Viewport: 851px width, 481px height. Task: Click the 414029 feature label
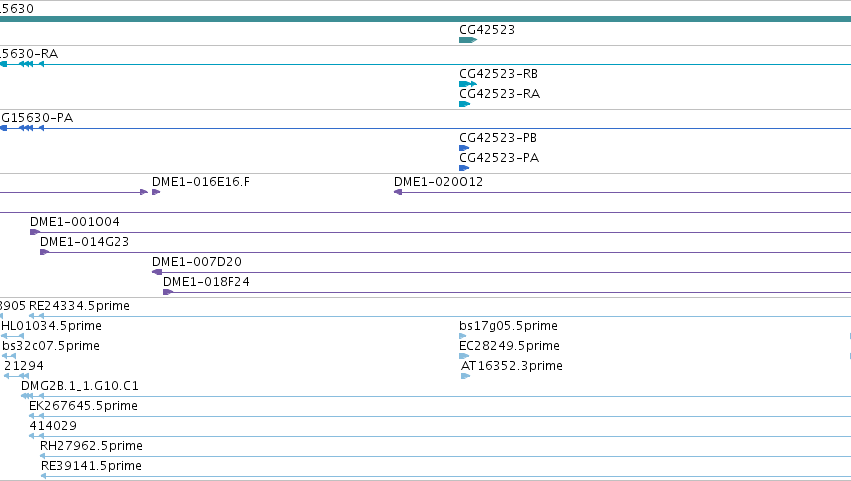click(x=53, y=426)
